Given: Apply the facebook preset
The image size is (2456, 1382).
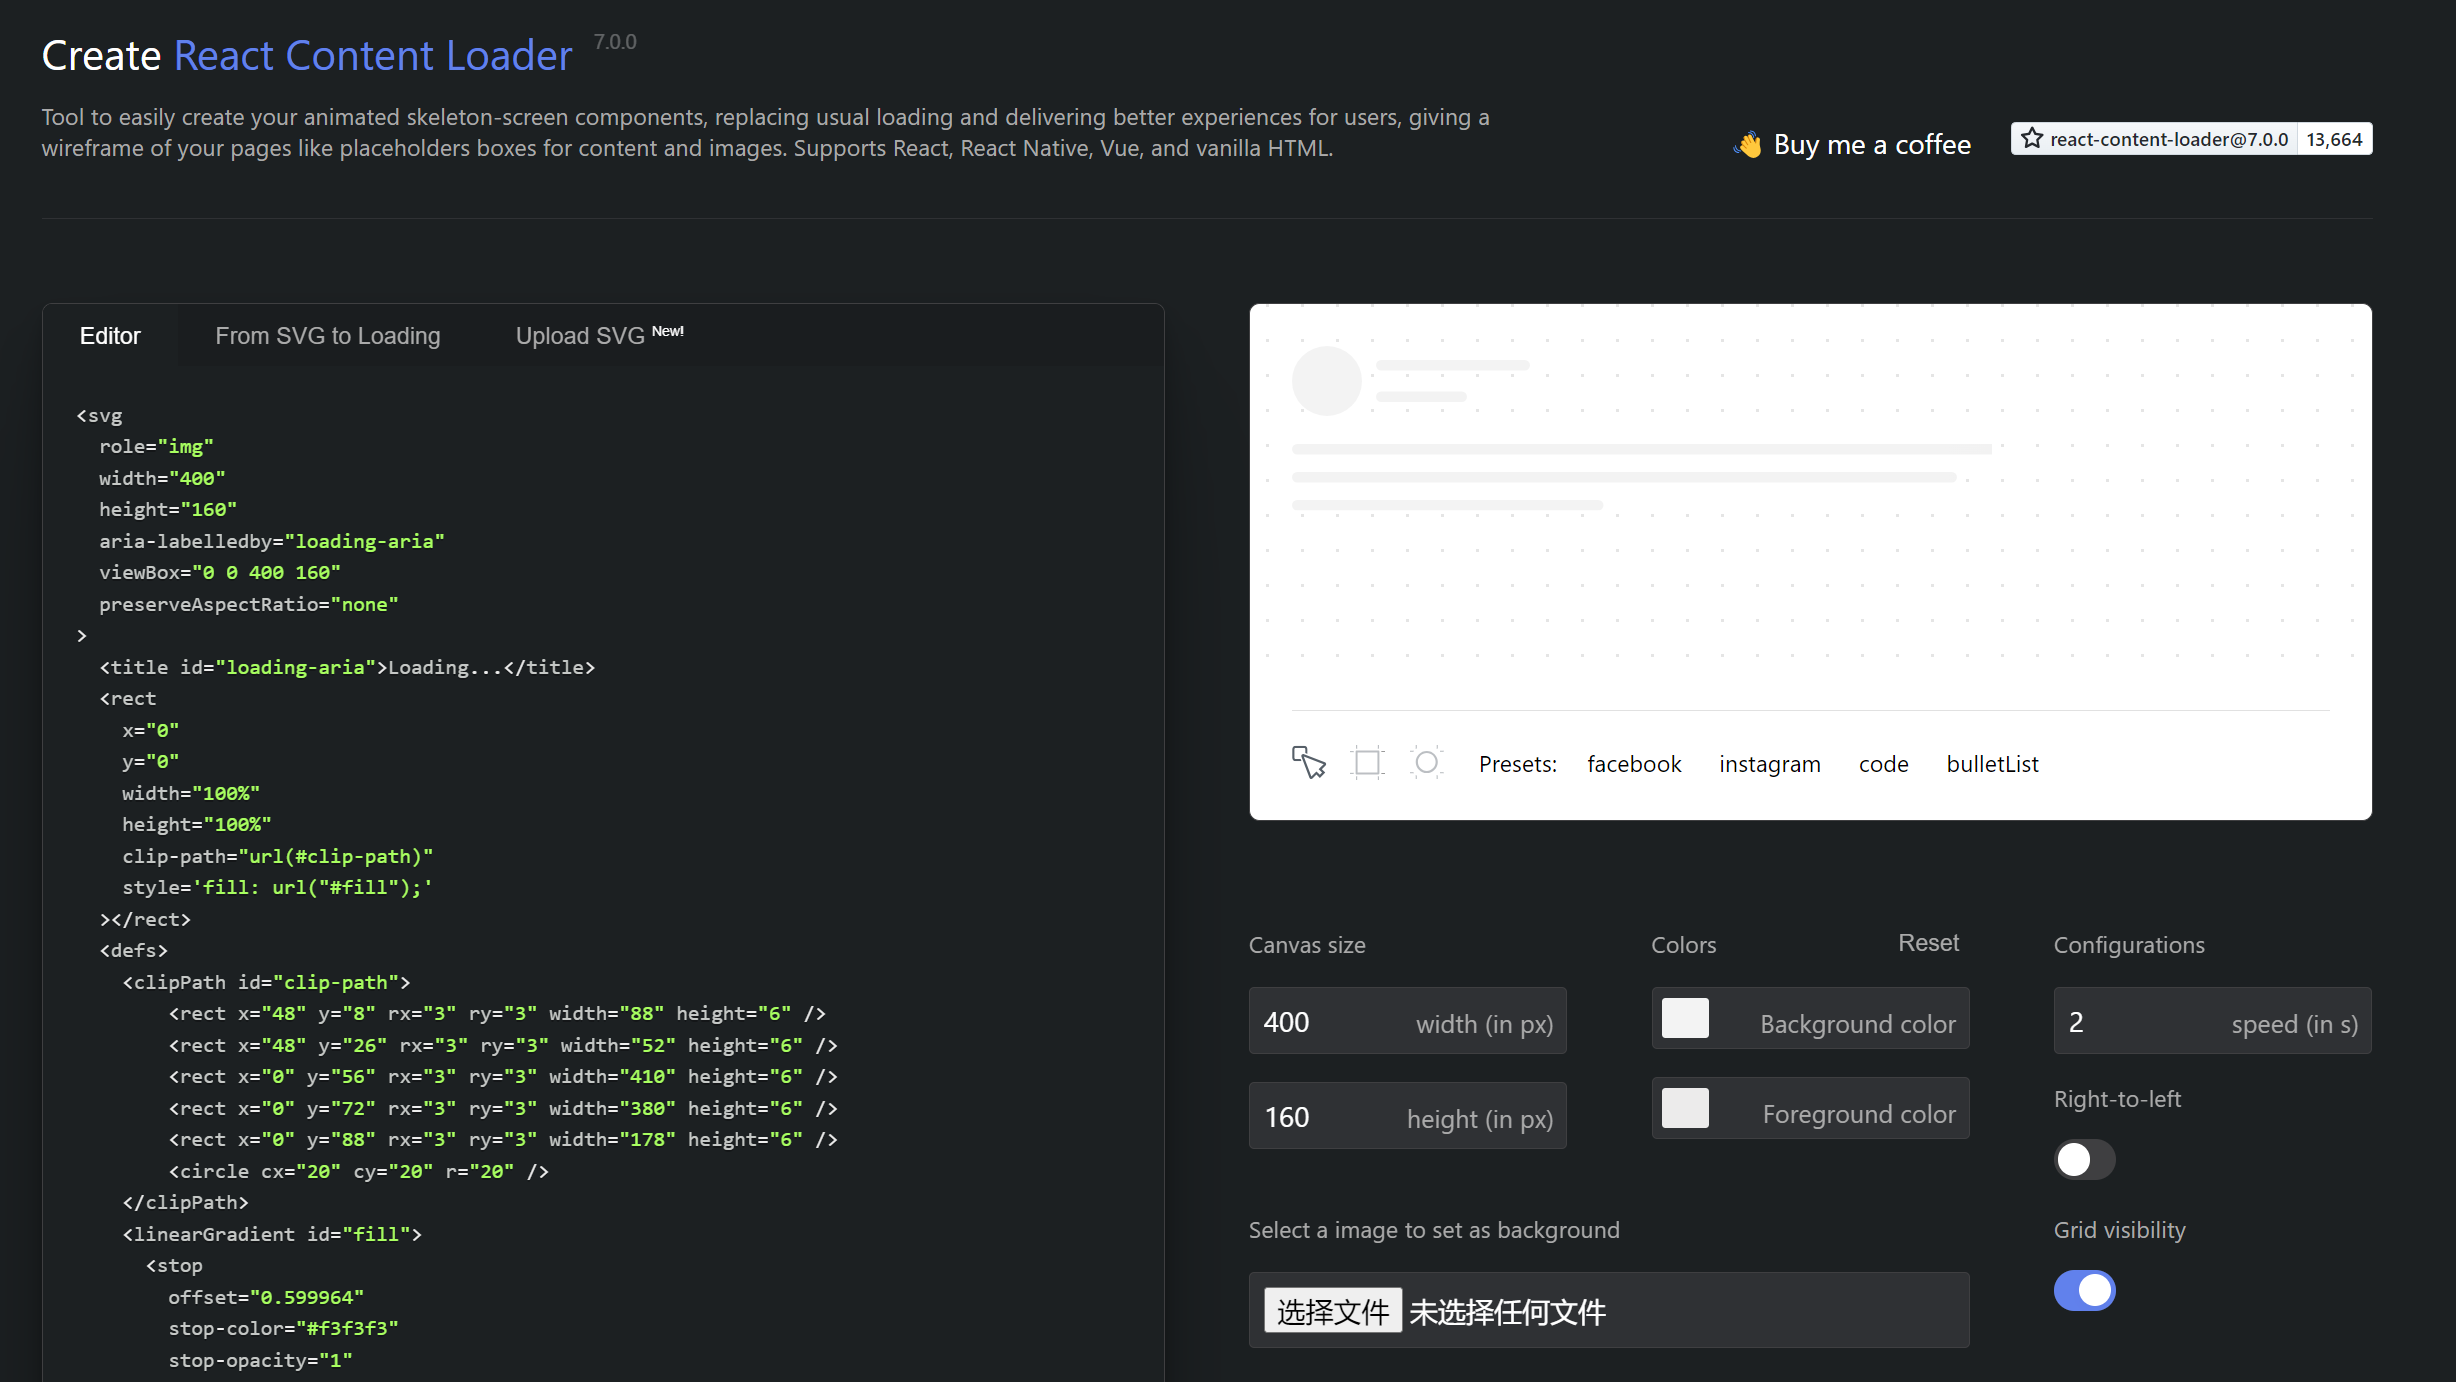Looking at the screenshot, I should click(x=1634, y=763).
